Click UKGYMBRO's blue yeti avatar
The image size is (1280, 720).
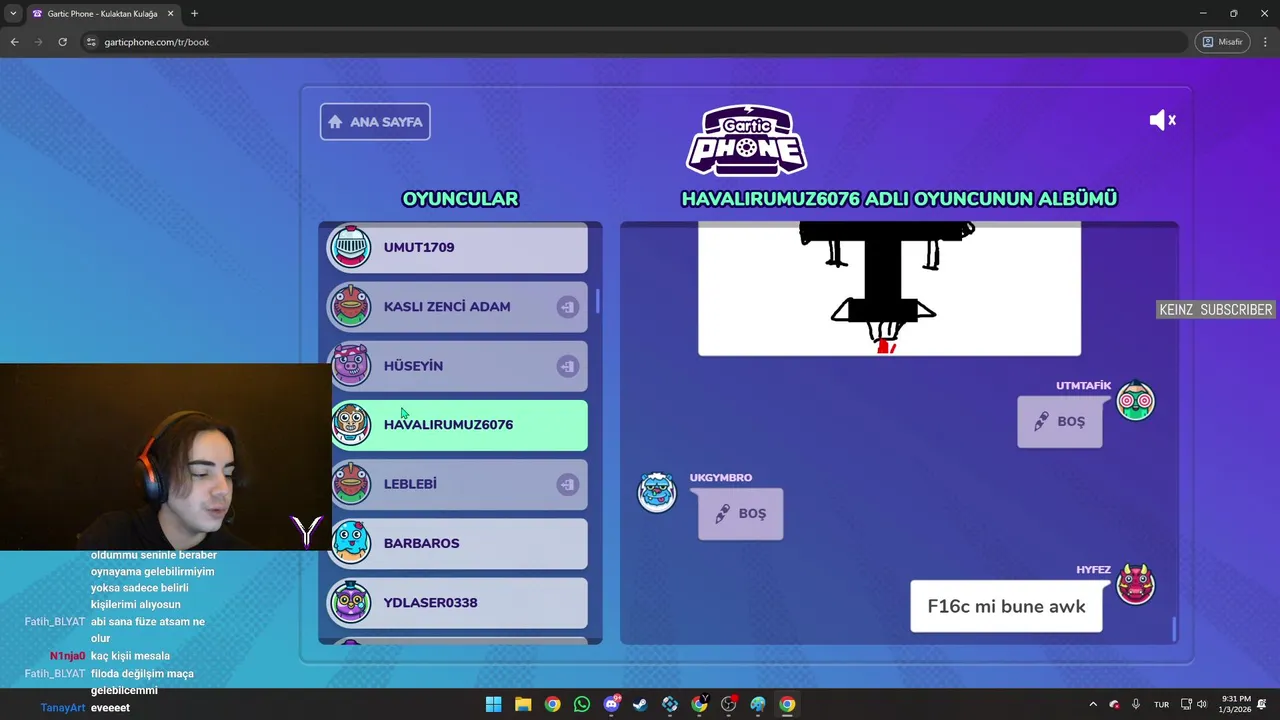(x=657, y=493)
